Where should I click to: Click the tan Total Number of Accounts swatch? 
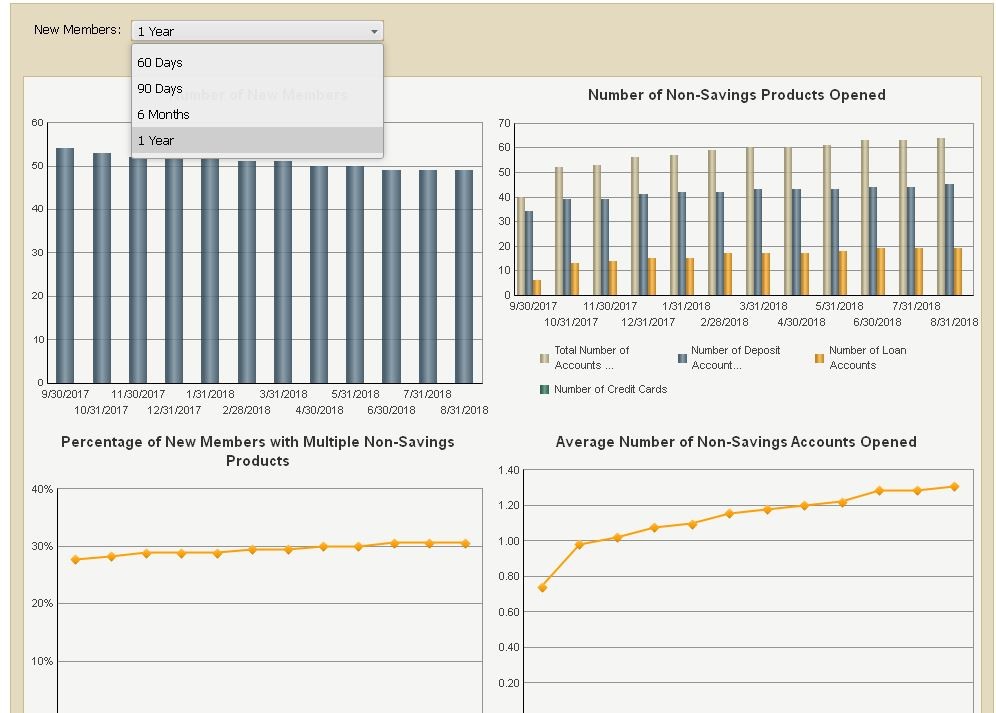545,358
